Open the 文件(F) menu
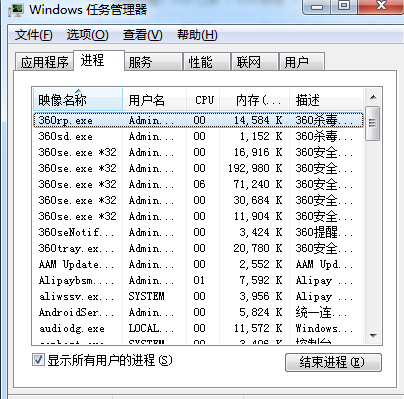 pyautogui.click(x=34, y=35)
